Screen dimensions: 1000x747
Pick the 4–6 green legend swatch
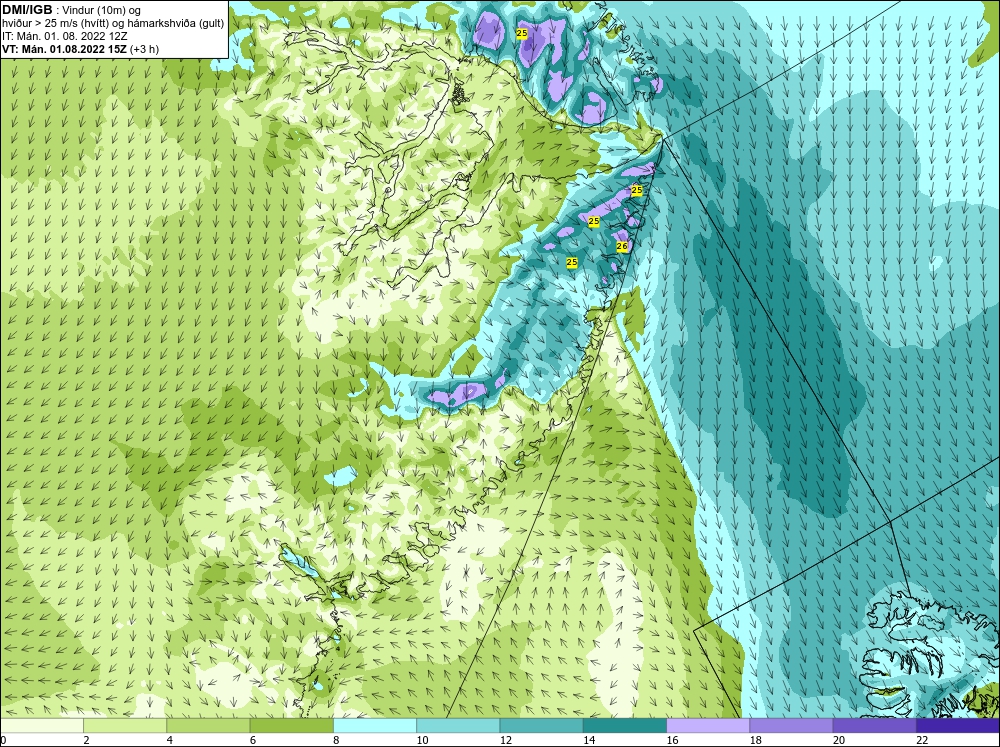pyautogui.click(x=208, y=725)
